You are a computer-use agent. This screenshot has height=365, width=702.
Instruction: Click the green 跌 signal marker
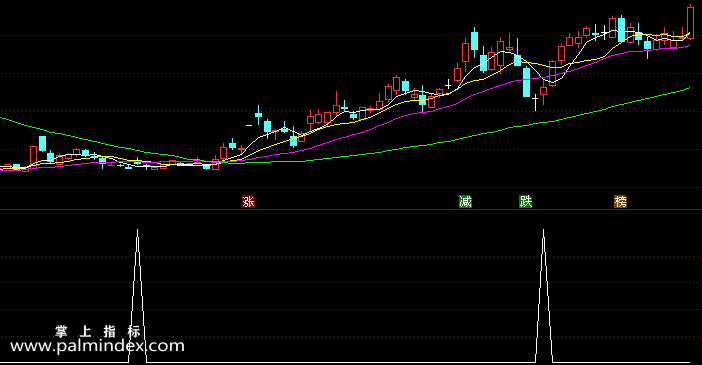coord(526,202)
